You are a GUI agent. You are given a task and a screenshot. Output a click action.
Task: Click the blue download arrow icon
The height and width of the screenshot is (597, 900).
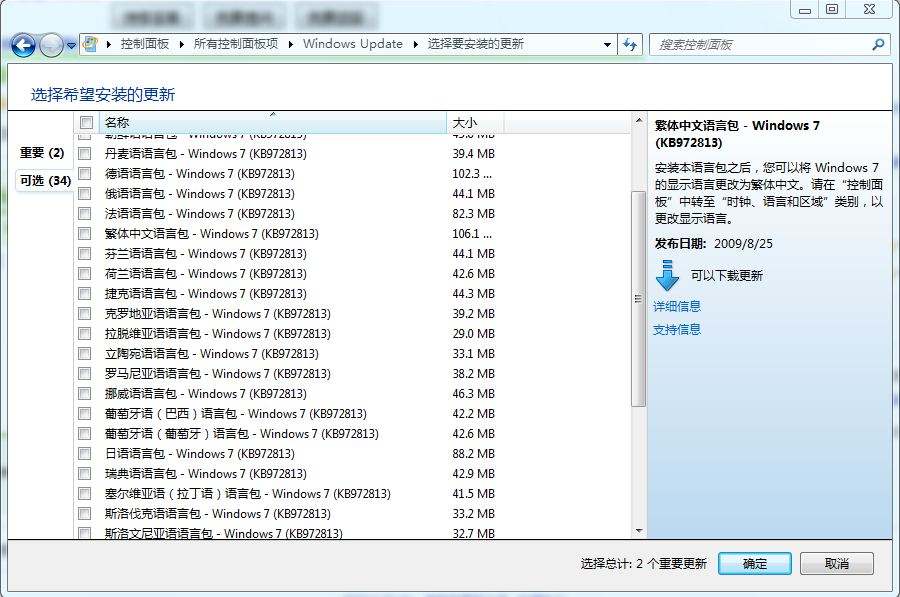pos(667,276)
